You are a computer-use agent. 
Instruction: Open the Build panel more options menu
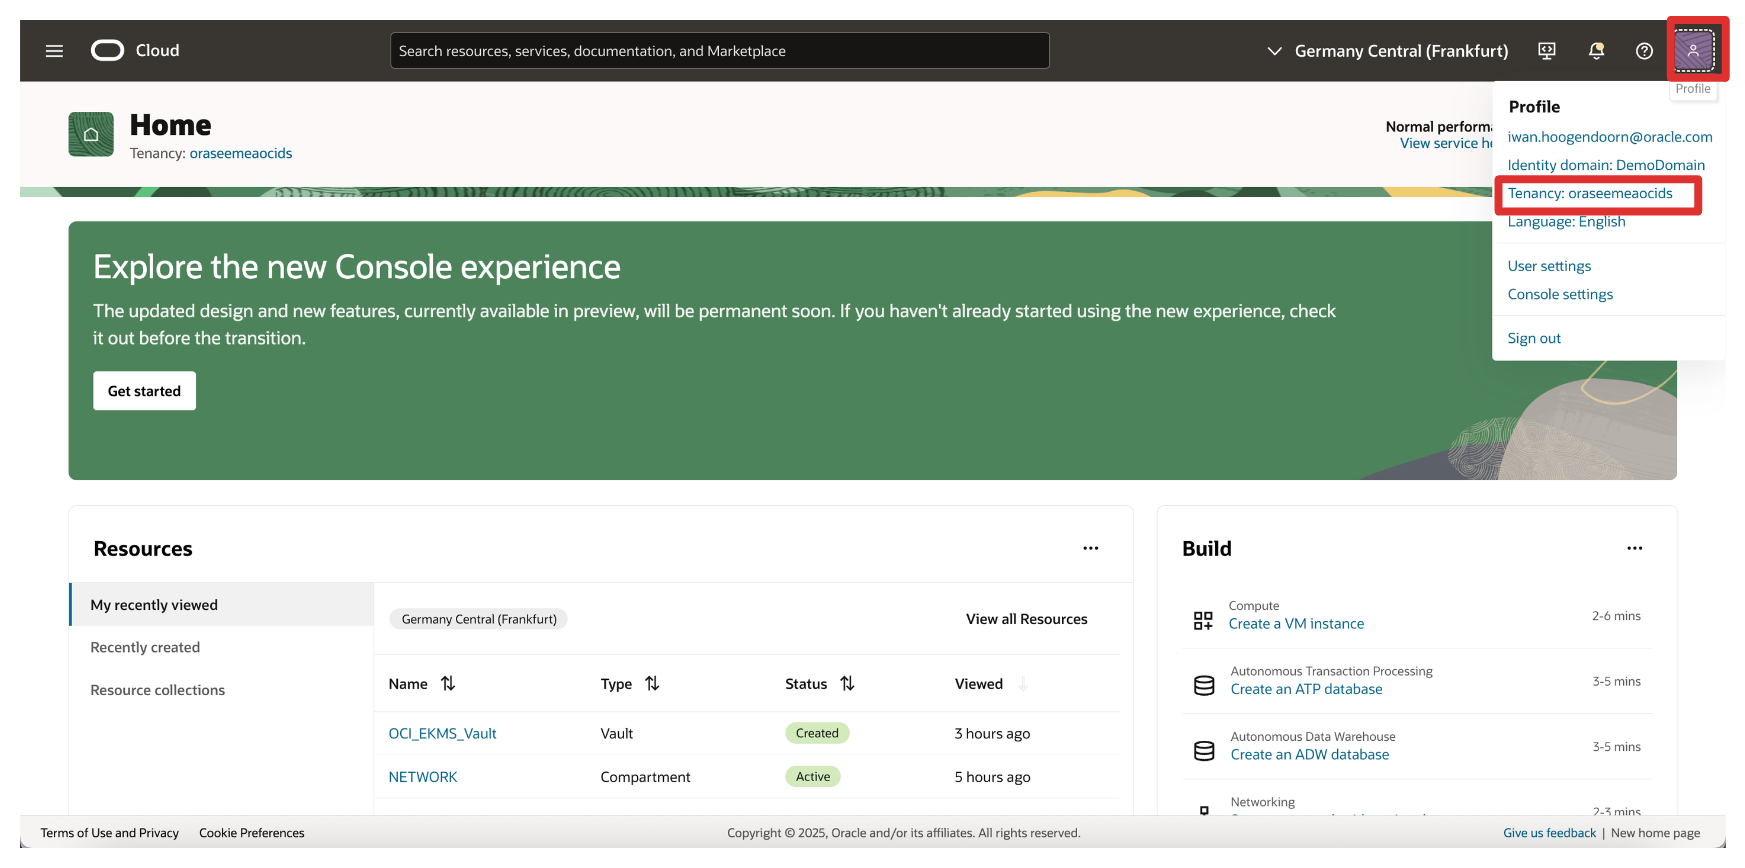click(x=1634, y=548)
